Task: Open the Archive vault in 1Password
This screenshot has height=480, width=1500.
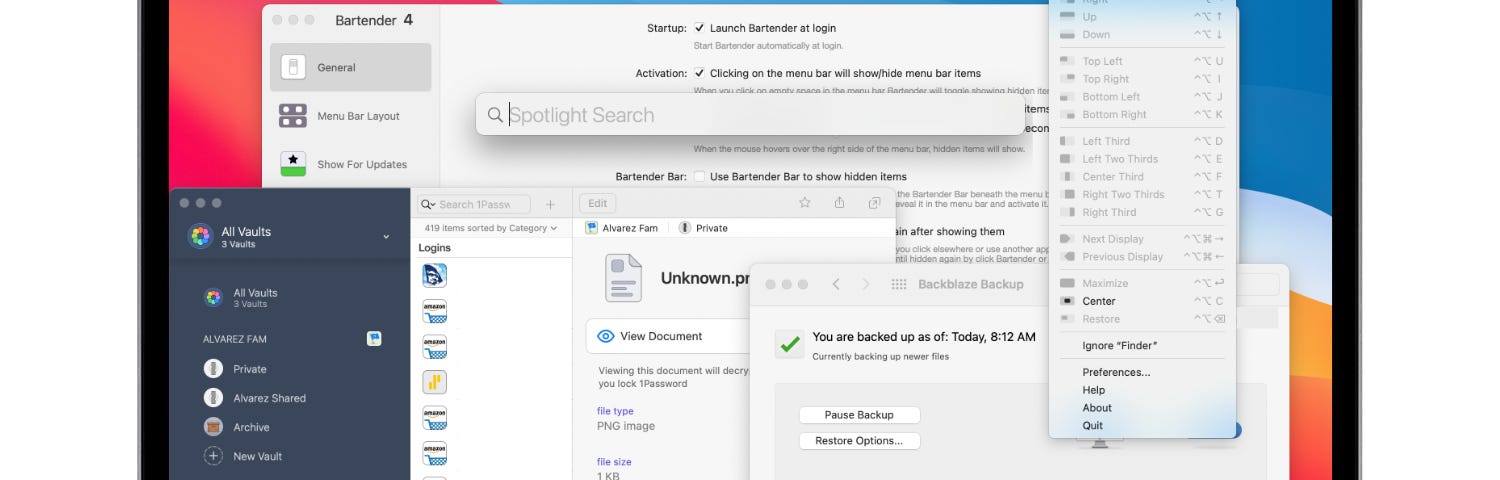Action: click(290, 427)
